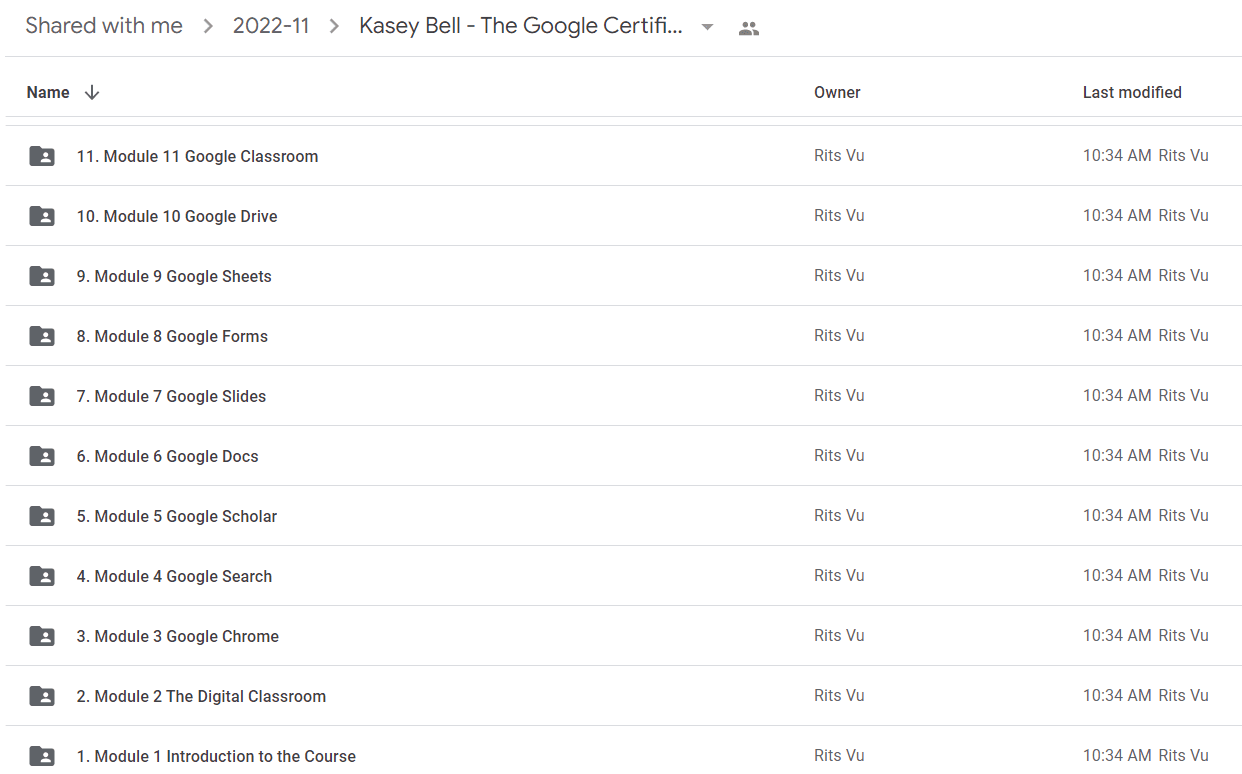1242x774 pixels.
Task: Select the 4. Module 4 Google Search row
Action: [623, 576]
